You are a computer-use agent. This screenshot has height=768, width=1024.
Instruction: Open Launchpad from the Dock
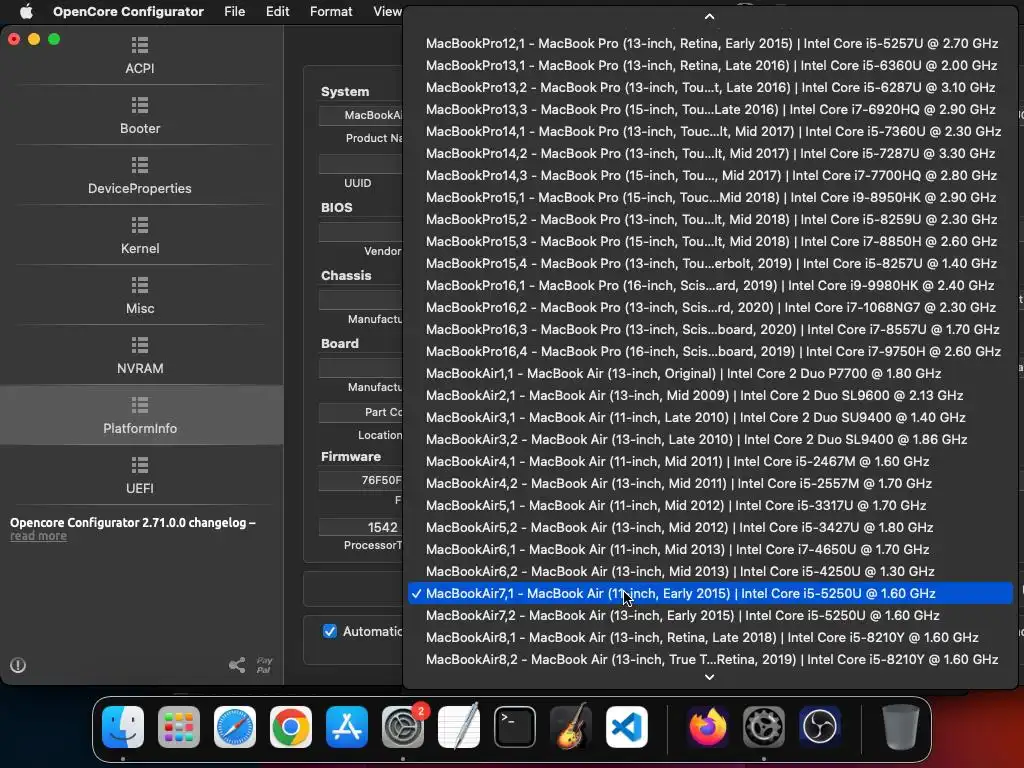pos(178,727)
